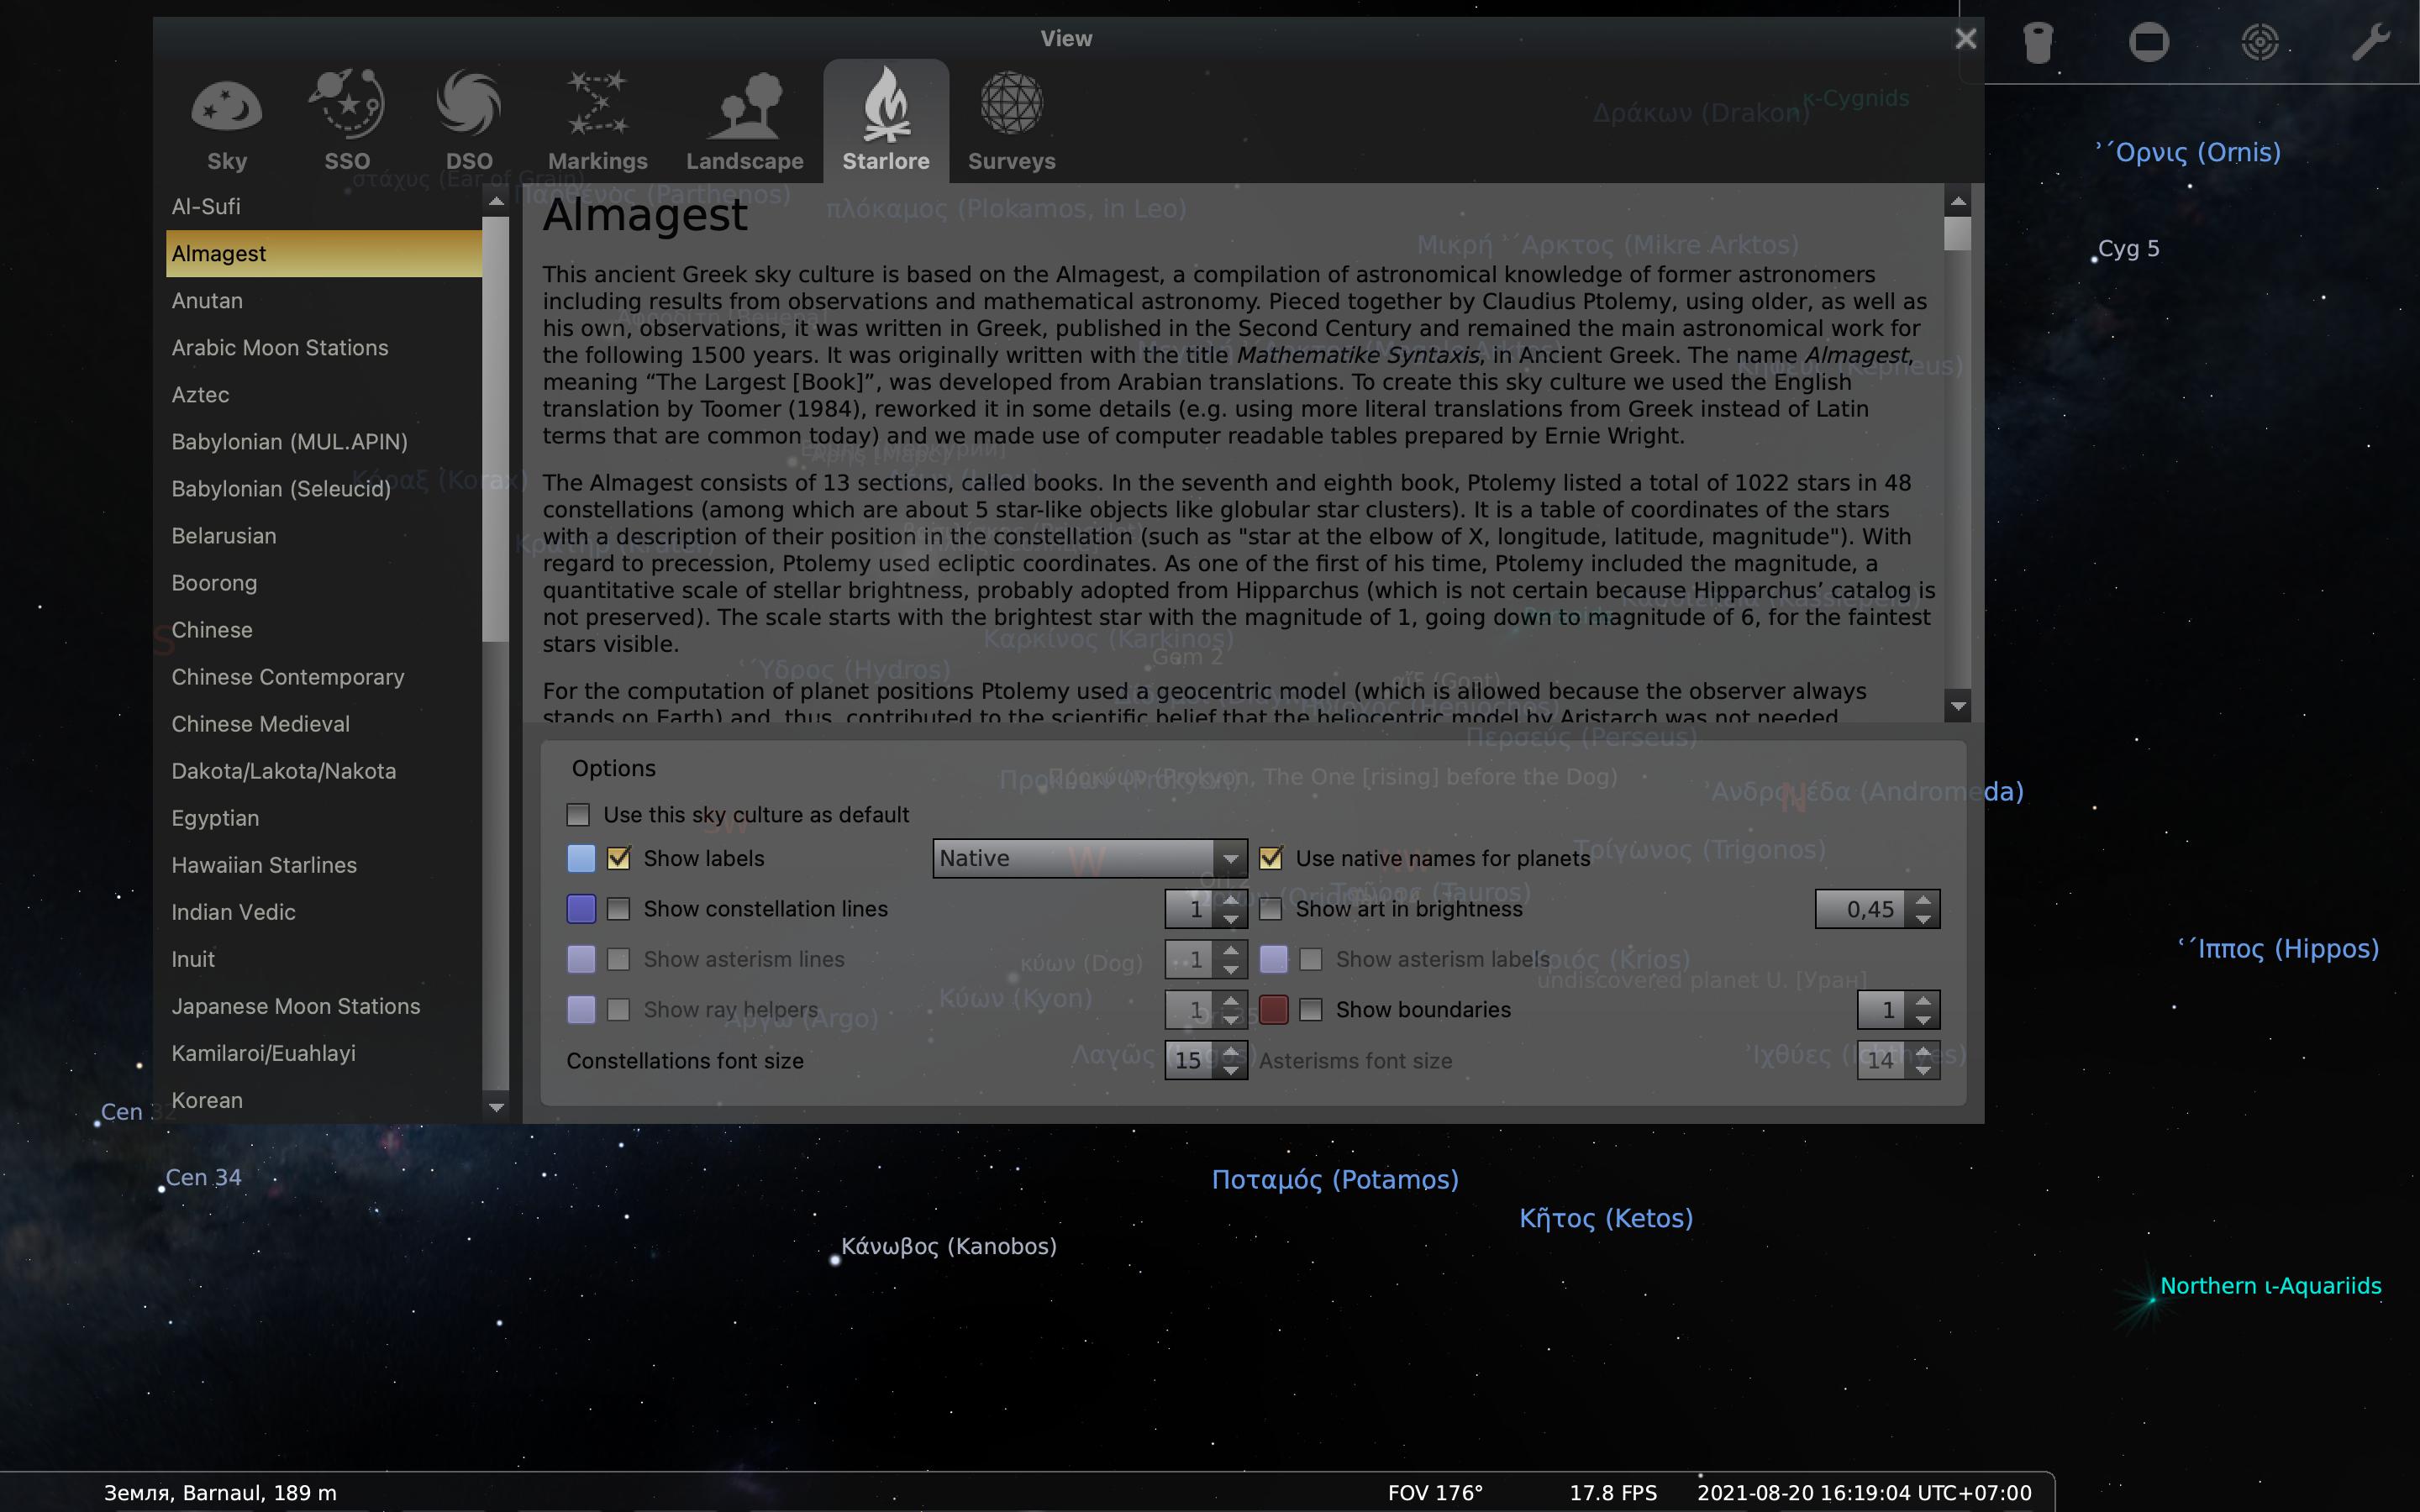Open the Show boundaries color swatch
This screenshot has height=1512, width=2420.
tap(1274, 1010)
